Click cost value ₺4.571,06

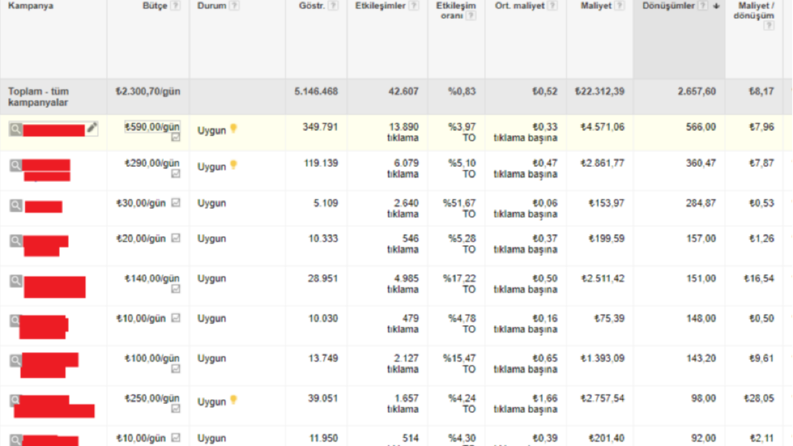coord(602,127)
